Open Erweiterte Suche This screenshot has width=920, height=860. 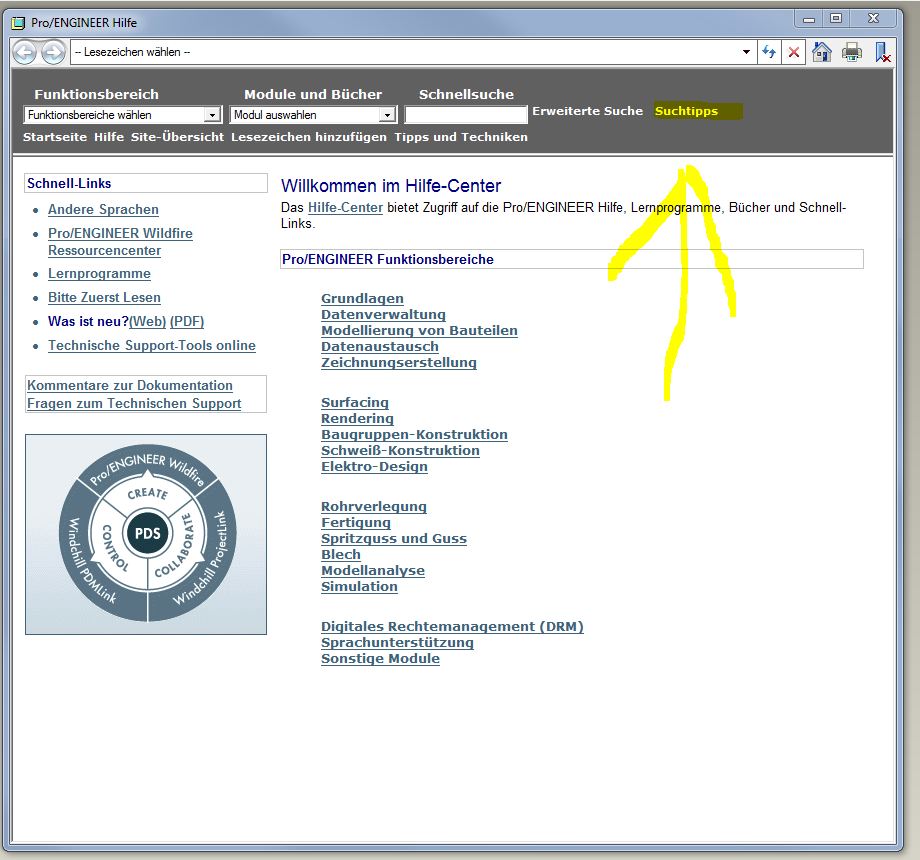tap(587, 111)
